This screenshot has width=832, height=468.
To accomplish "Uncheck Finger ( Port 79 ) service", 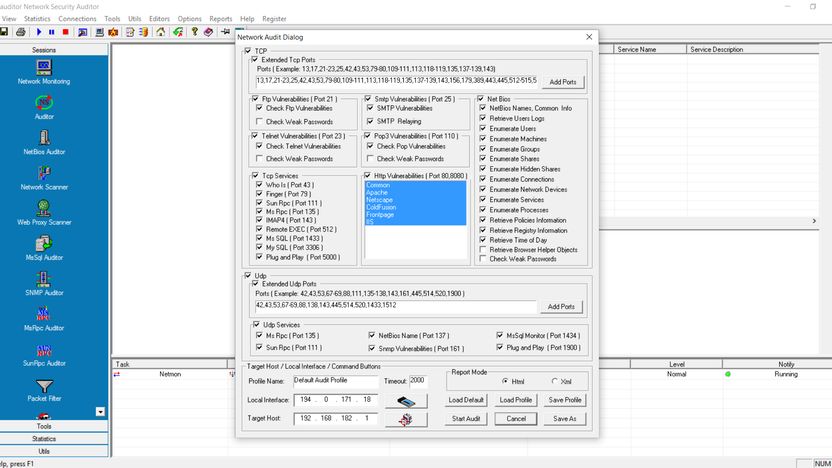I will (259, 194).
